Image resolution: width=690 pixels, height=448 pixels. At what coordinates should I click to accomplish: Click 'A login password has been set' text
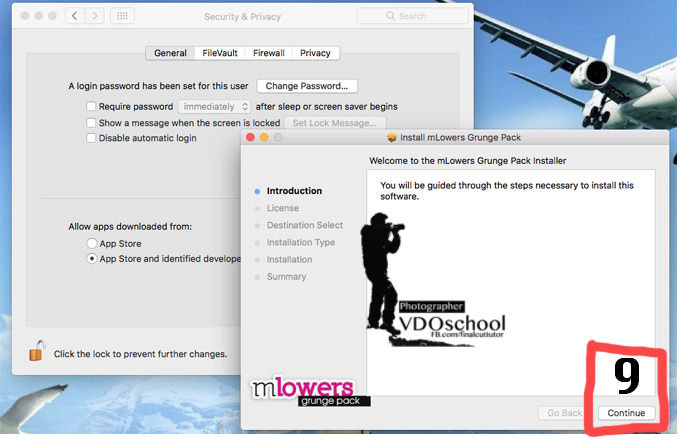(158, 86)
